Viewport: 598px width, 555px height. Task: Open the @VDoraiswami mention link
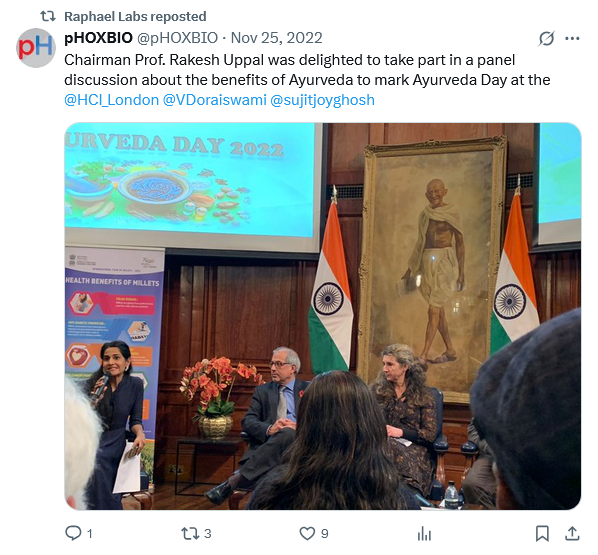click(214, 100)
